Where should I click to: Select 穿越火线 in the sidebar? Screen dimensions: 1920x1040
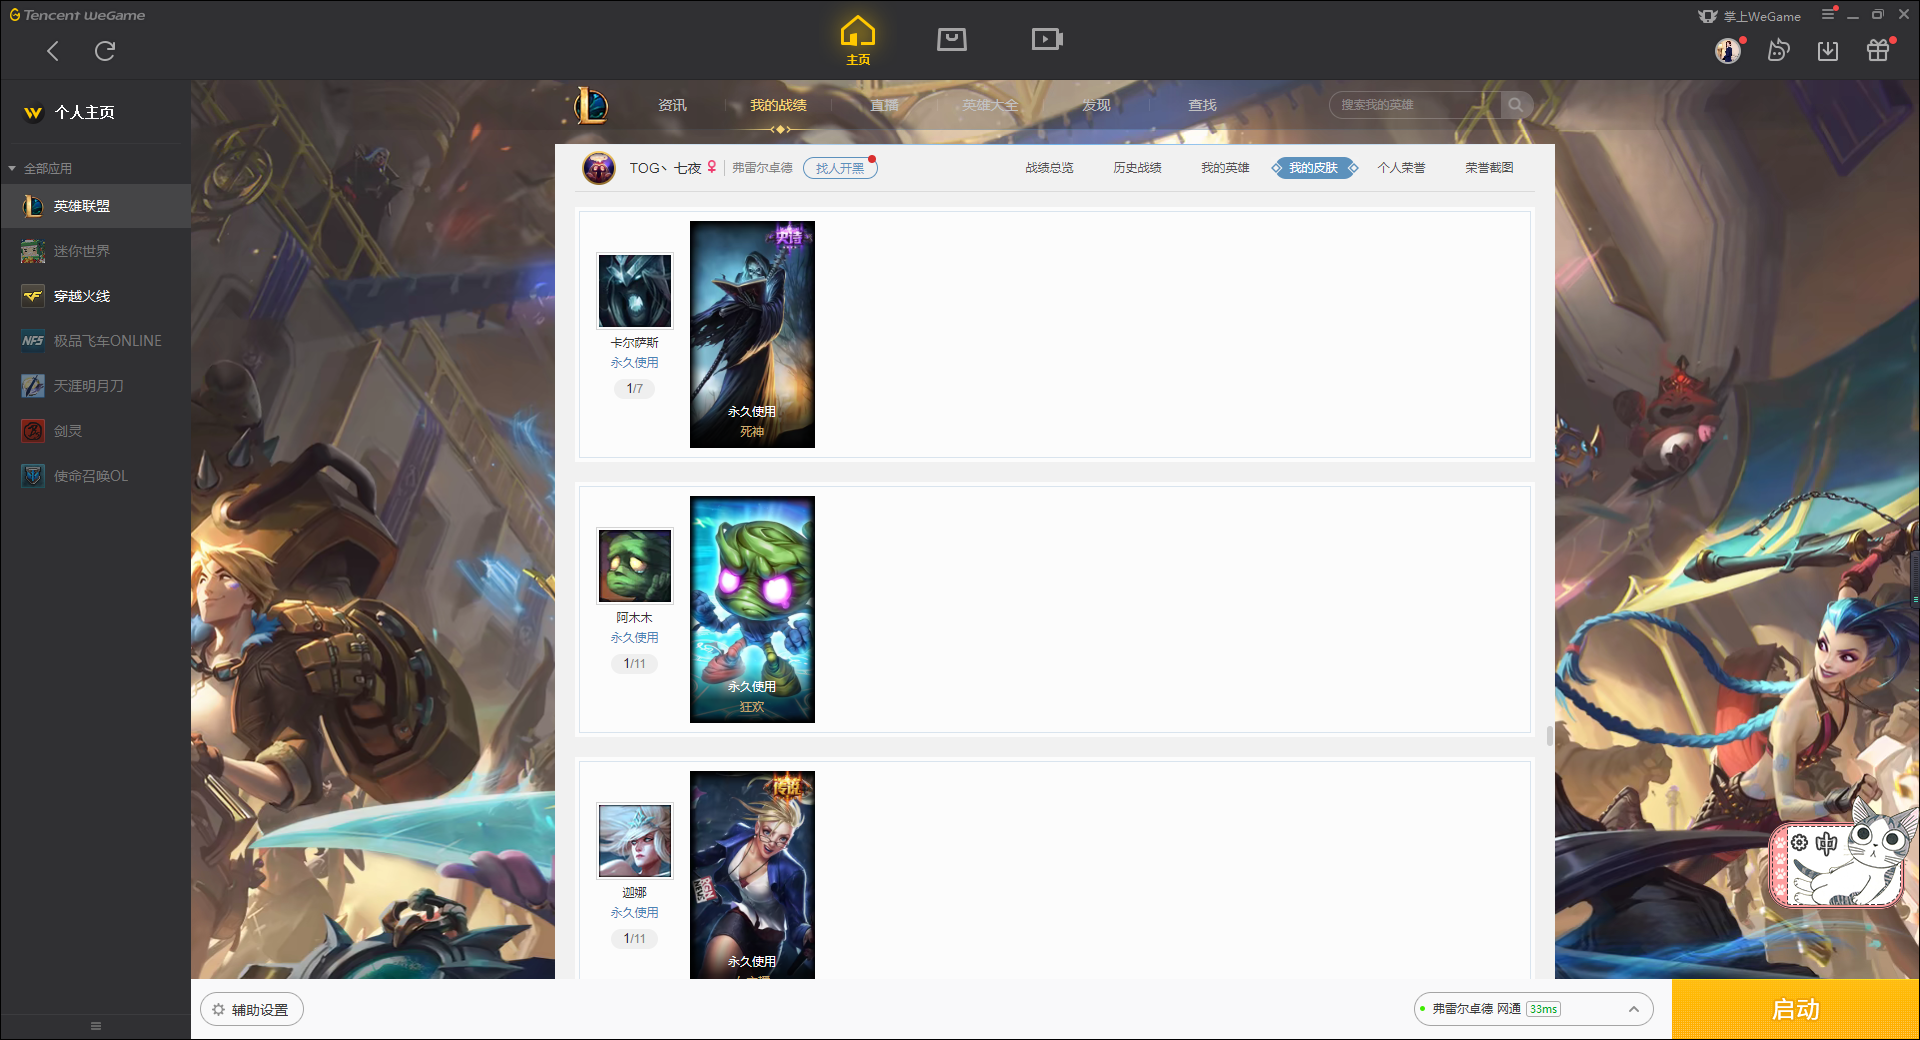pos(95,296)
